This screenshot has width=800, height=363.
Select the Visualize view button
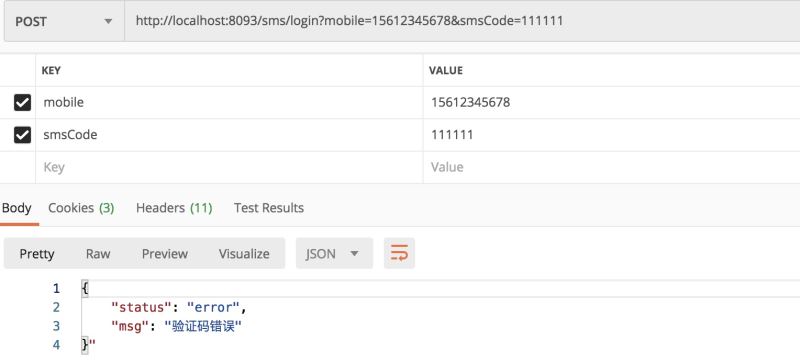244,253
